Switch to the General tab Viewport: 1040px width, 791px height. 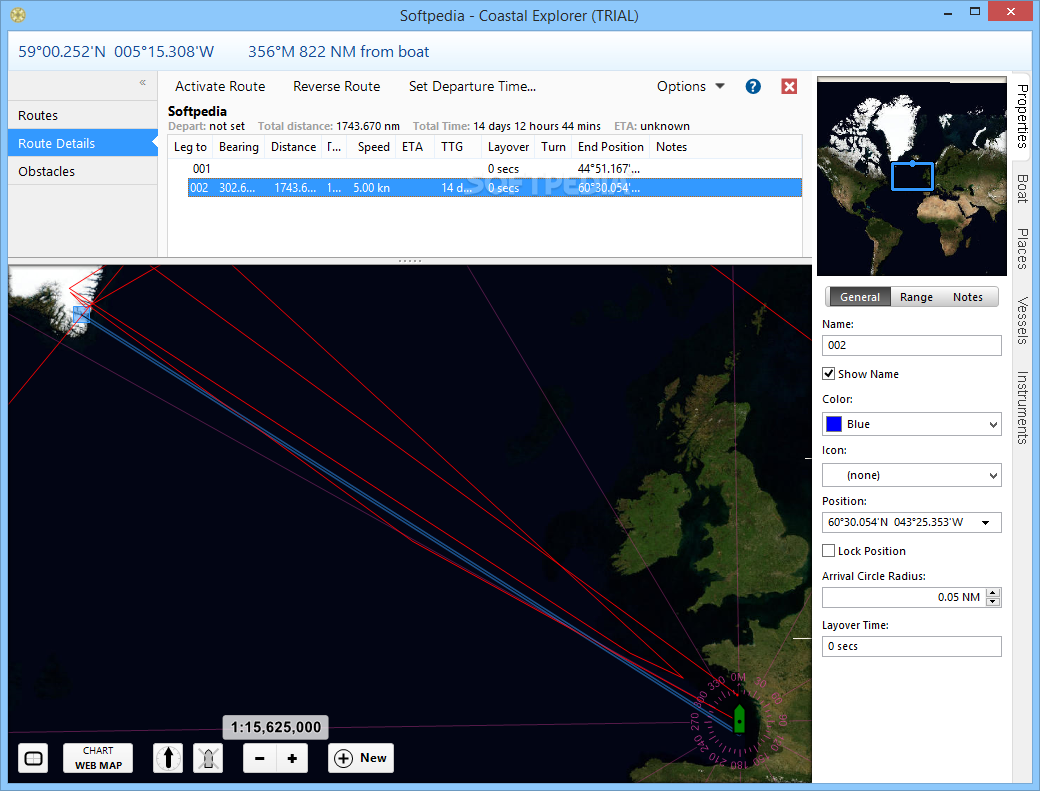tap(860, 297)
